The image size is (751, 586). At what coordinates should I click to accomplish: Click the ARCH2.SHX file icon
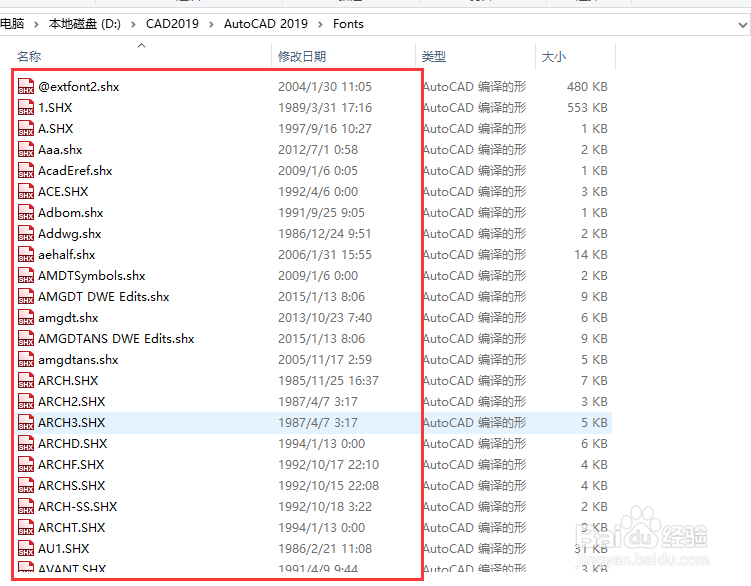click(26, 402)
